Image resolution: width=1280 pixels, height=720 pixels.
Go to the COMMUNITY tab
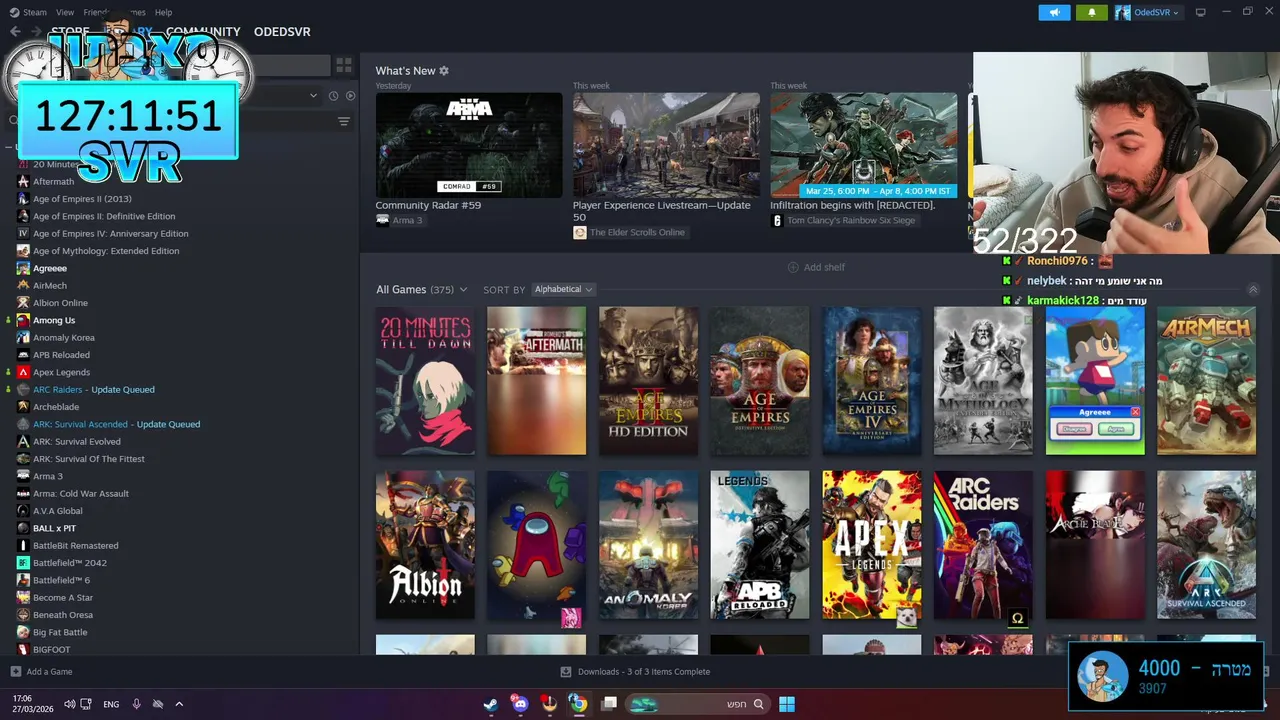click(203, 32)
